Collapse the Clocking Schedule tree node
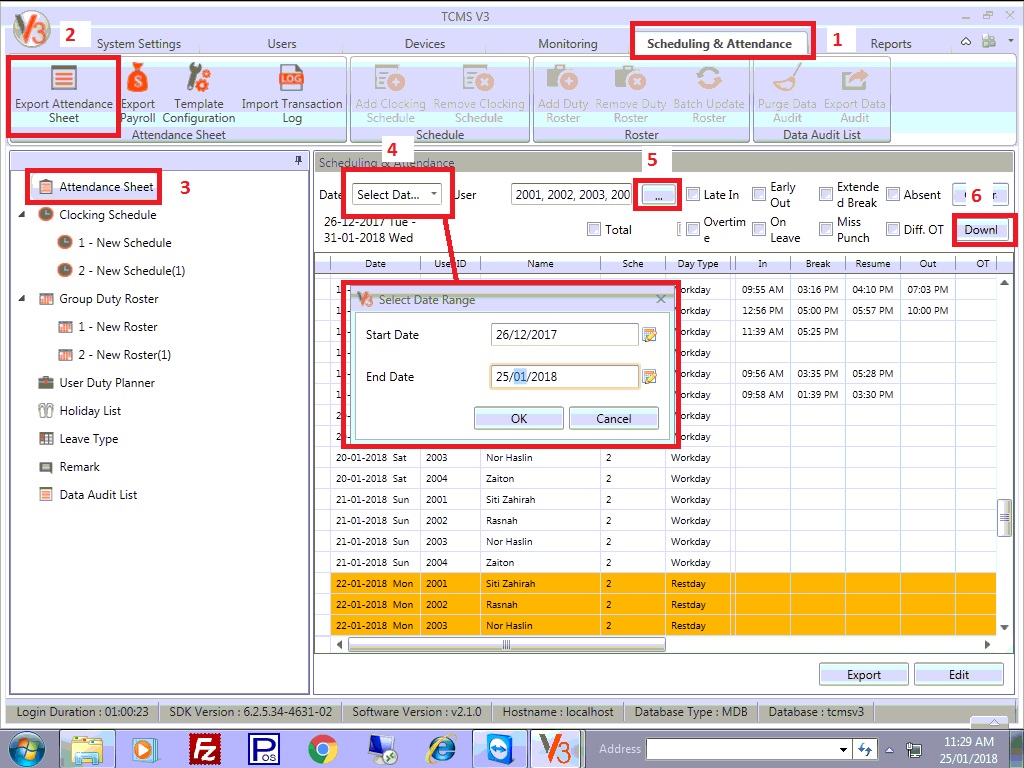Viewport: 1024px width, 768px height. (x=23, y=215)
